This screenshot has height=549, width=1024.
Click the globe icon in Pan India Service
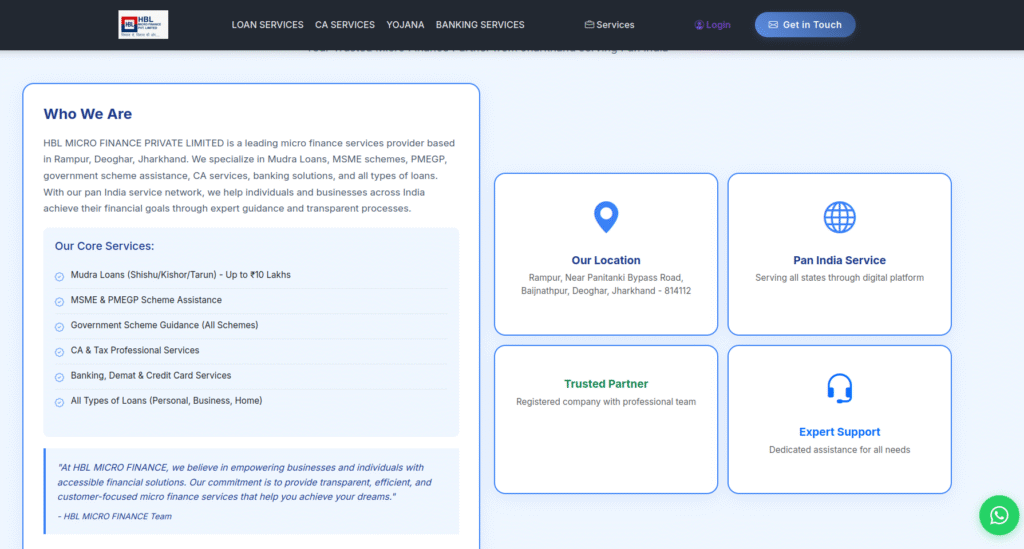(839, 217)
